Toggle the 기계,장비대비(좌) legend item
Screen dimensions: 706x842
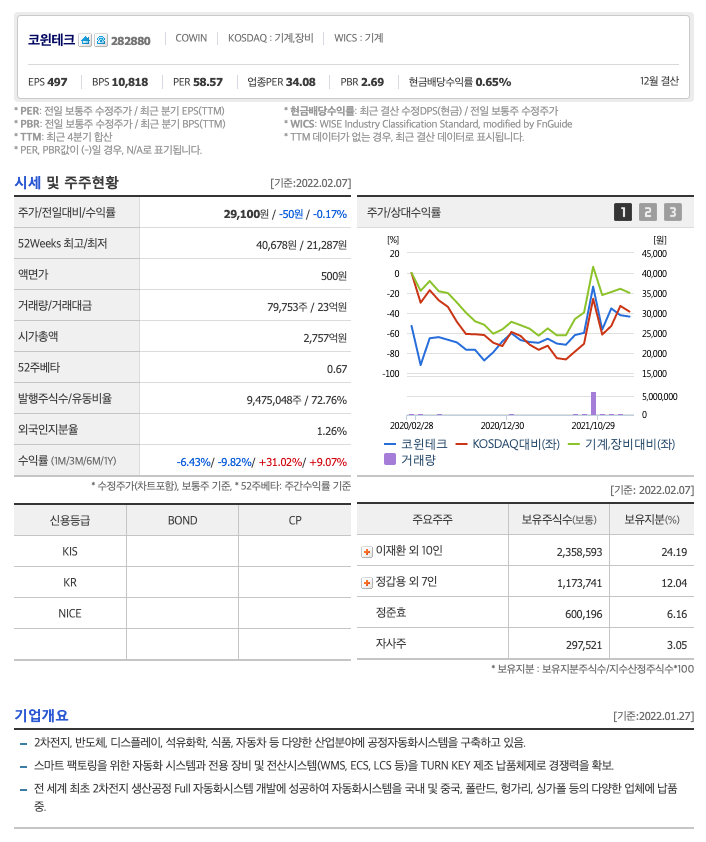pyautogui.click(x=621, y=444)
